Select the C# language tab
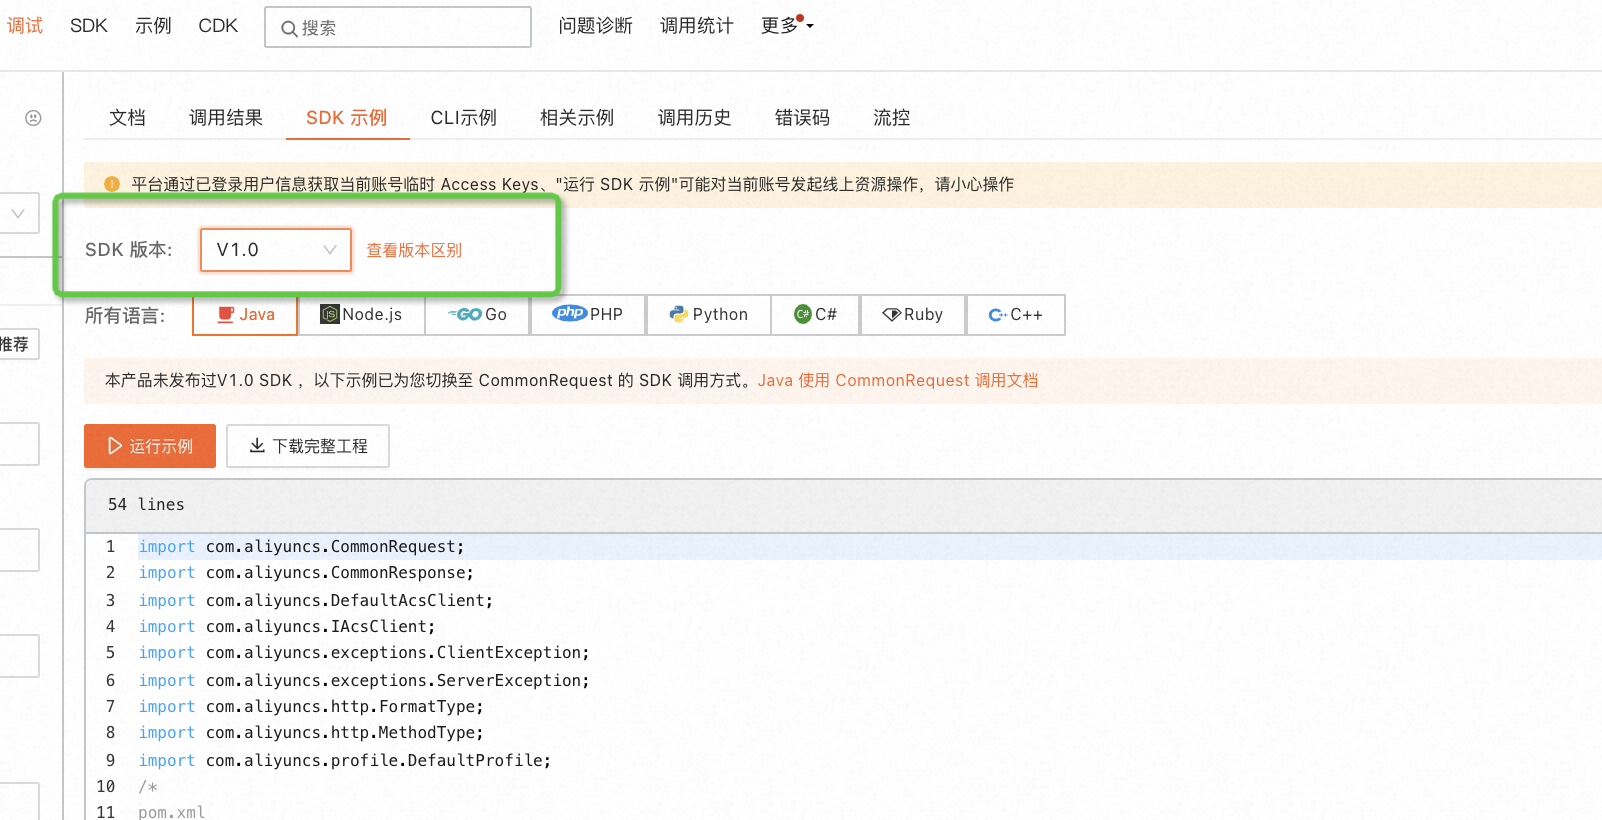Image resolution: width=1602 pixels, height=820 pixels. click(816, 315)
